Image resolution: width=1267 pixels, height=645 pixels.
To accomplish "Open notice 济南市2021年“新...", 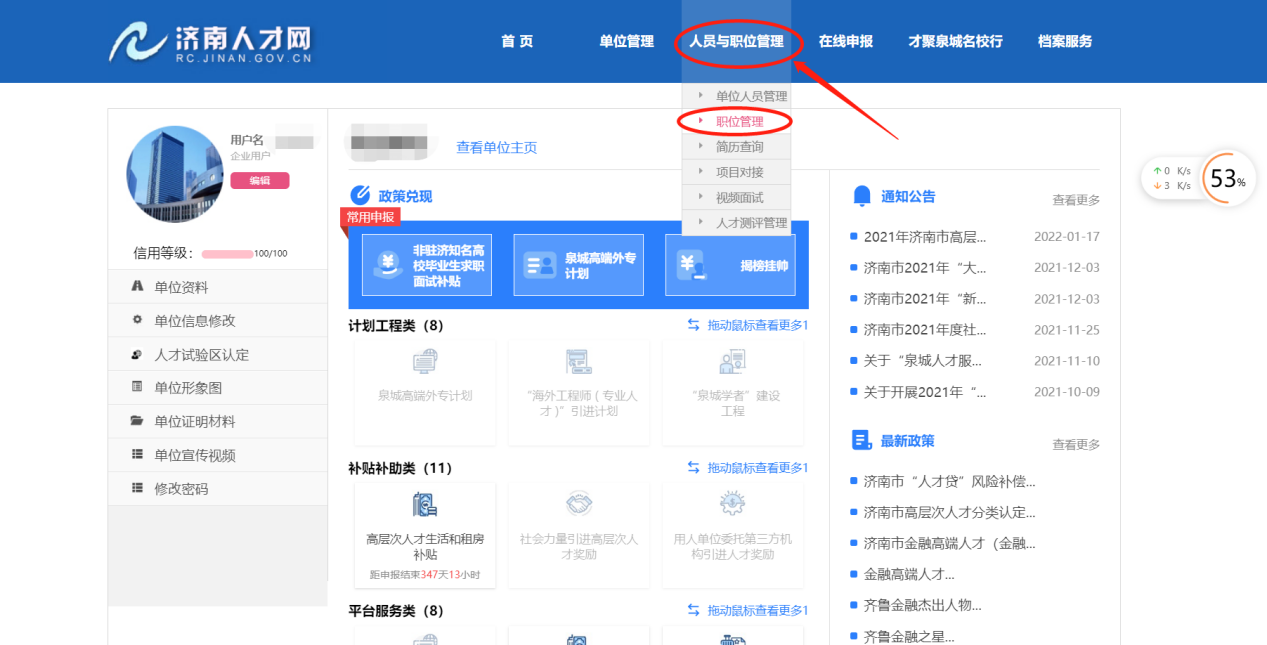I will coord(925,299).
